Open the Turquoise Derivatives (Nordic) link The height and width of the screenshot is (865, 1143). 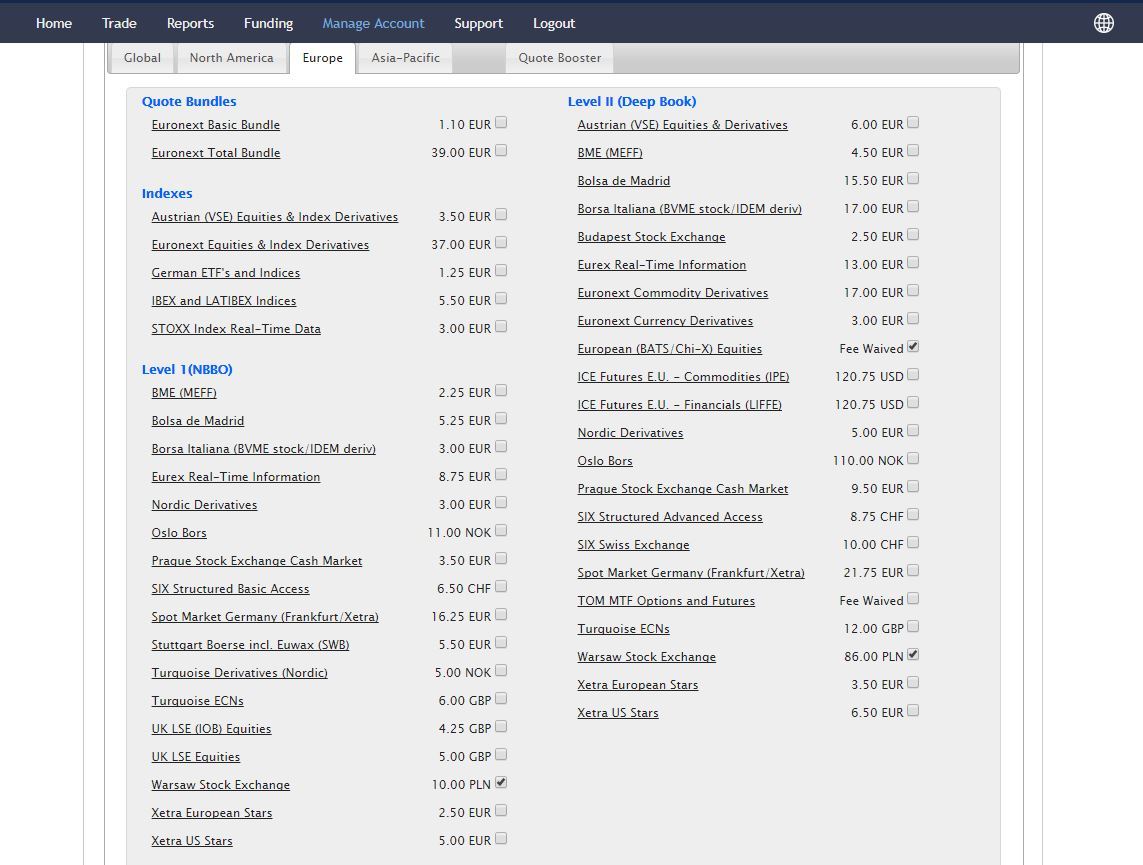point(240,673)
